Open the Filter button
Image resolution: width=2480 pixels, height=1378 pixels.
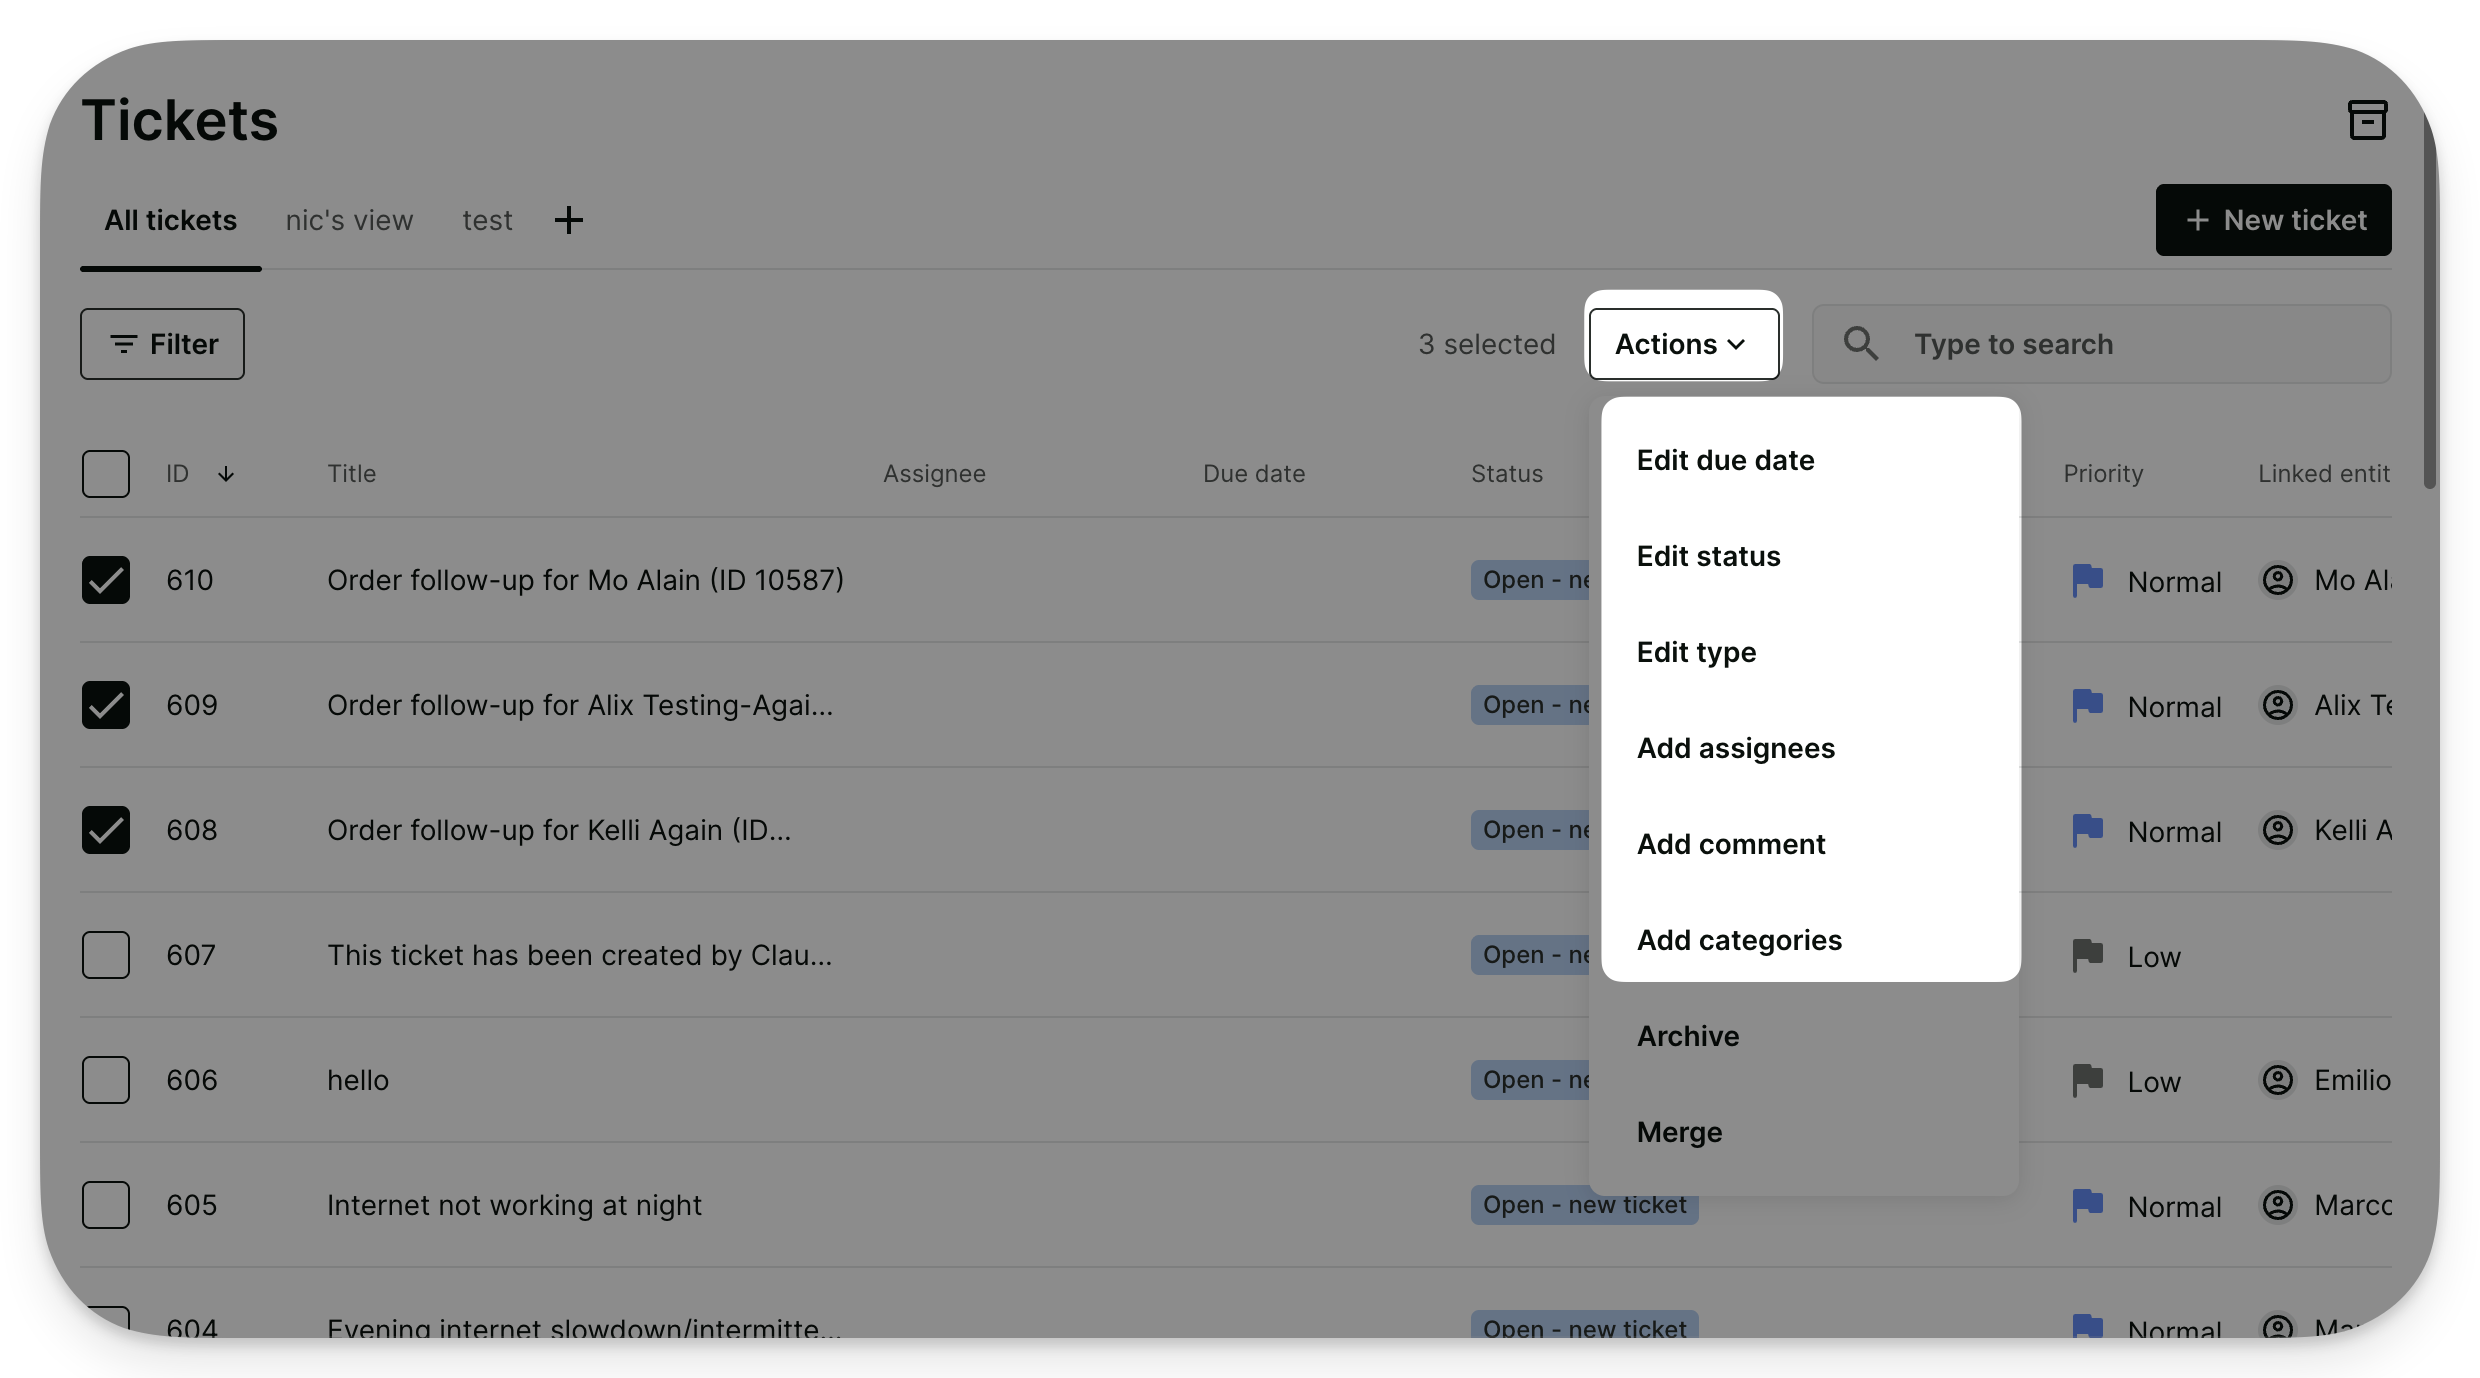tap(162, 344)
